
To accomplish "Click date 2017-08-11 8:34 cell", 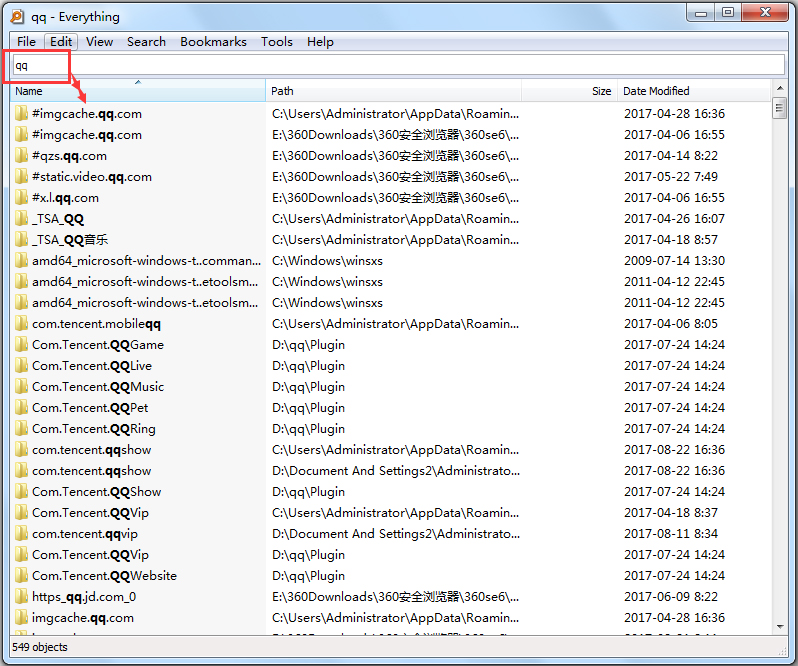I will pos(671,534).
